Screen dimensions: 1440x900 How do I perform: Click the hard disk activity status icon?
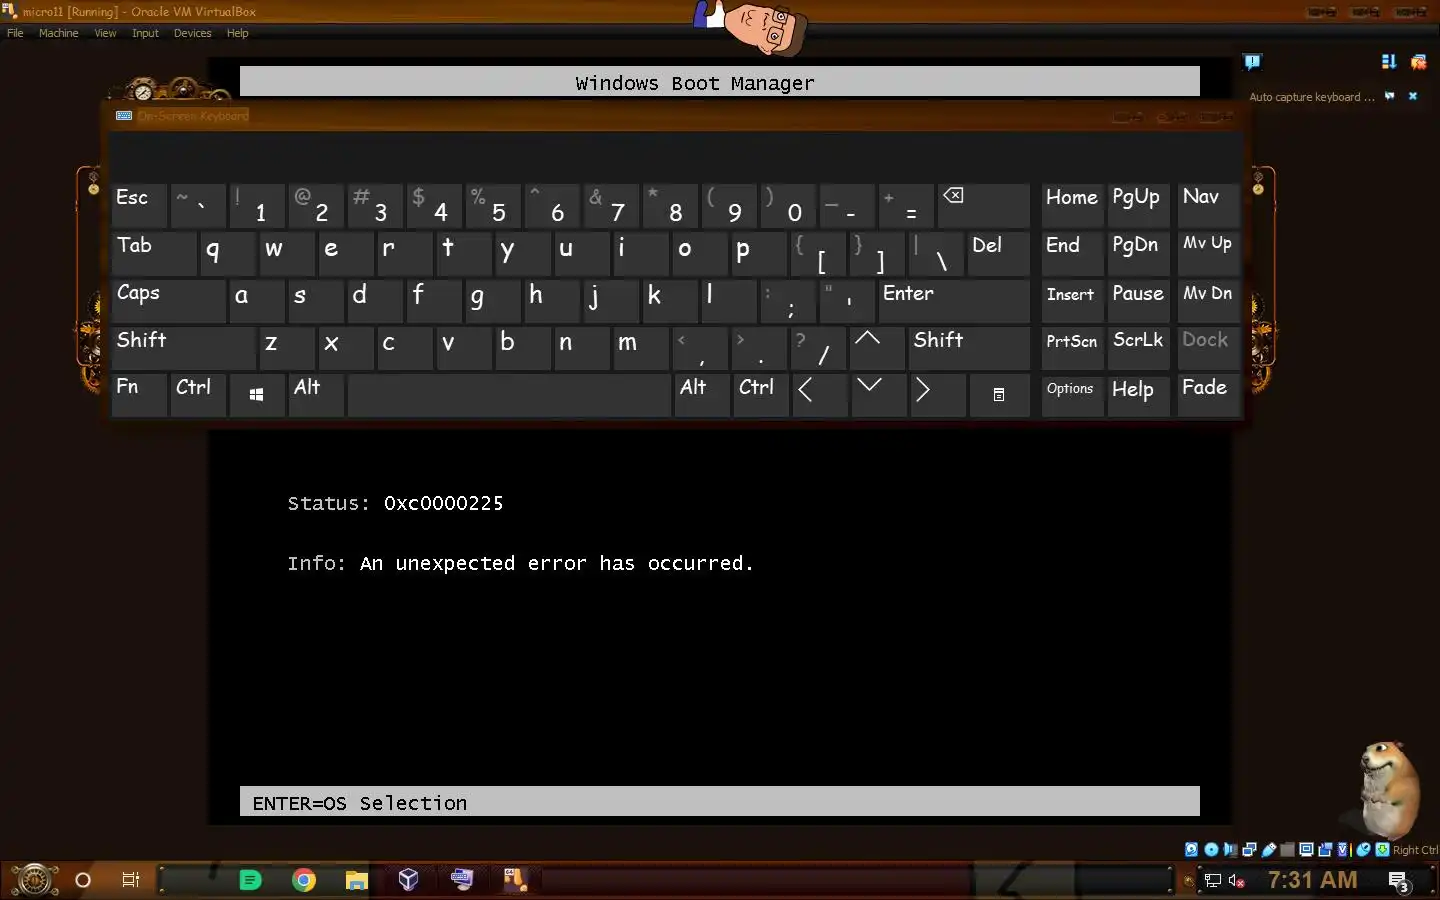(1191, 850)
